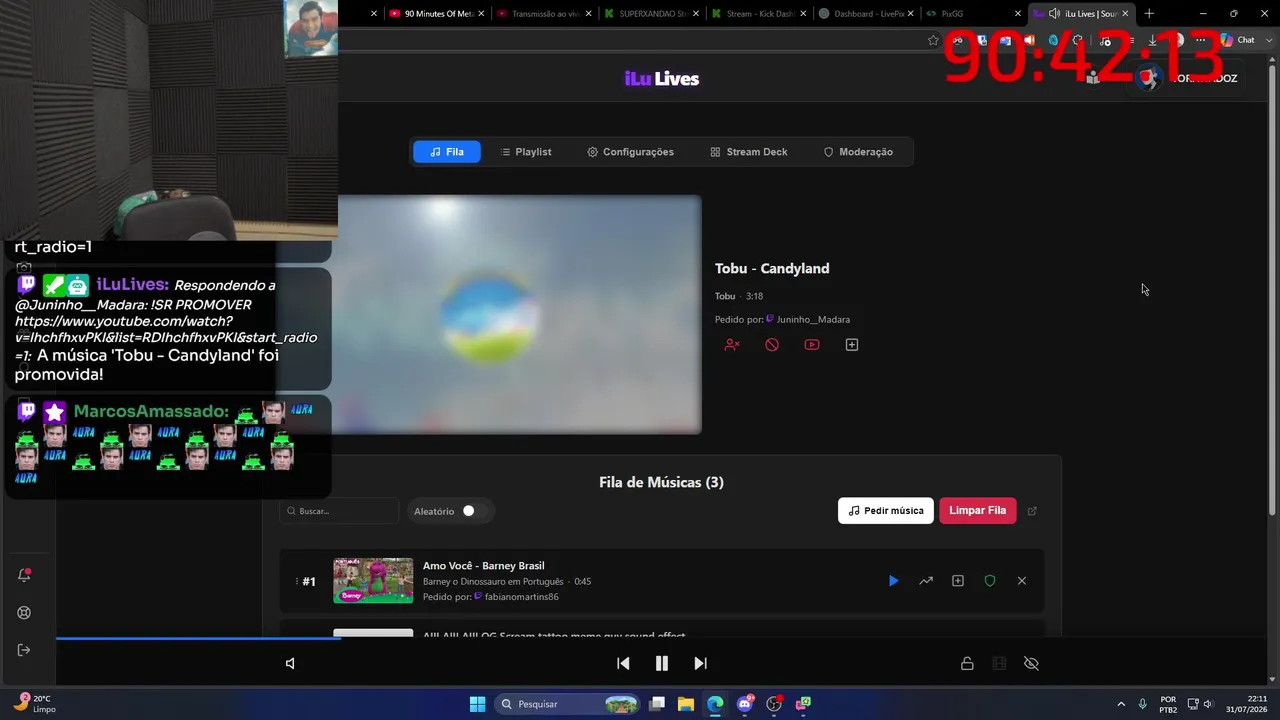
Task: Click the block icon for Tobu - Candyland
Action: tap(772, 345)
